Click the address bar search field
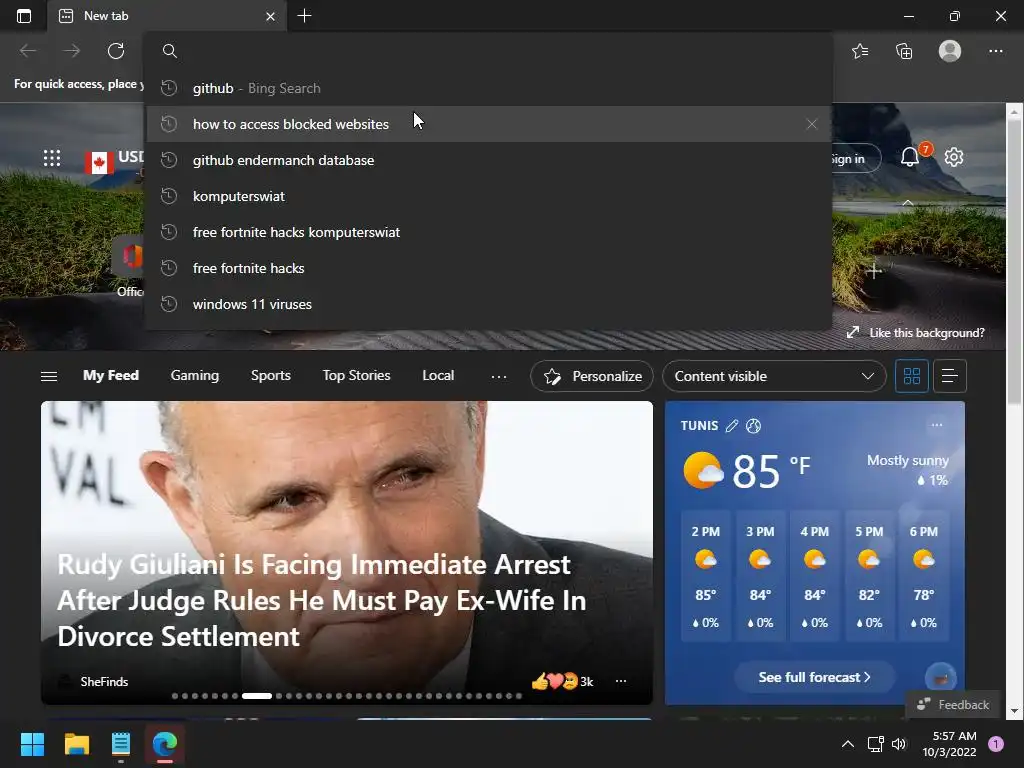 (x=488, y=51)
